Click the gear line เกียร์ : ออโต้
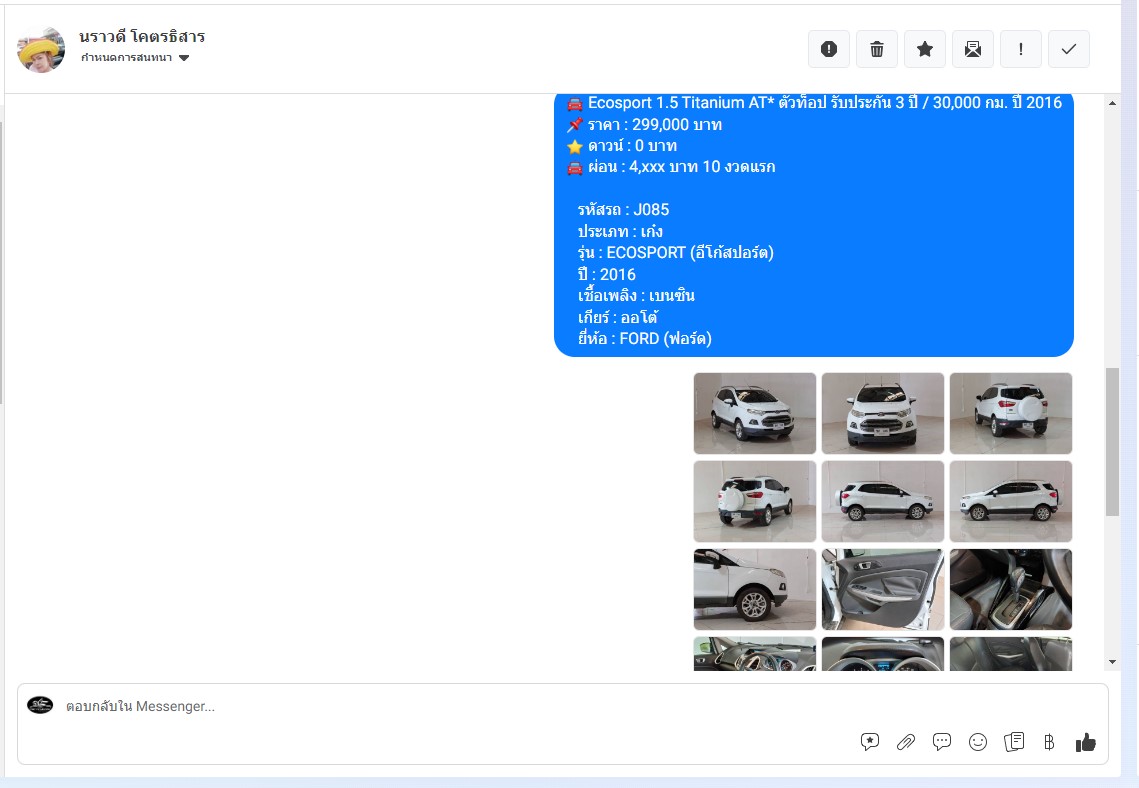This screenshot has width=1139, height=788. tap(618, 317)
